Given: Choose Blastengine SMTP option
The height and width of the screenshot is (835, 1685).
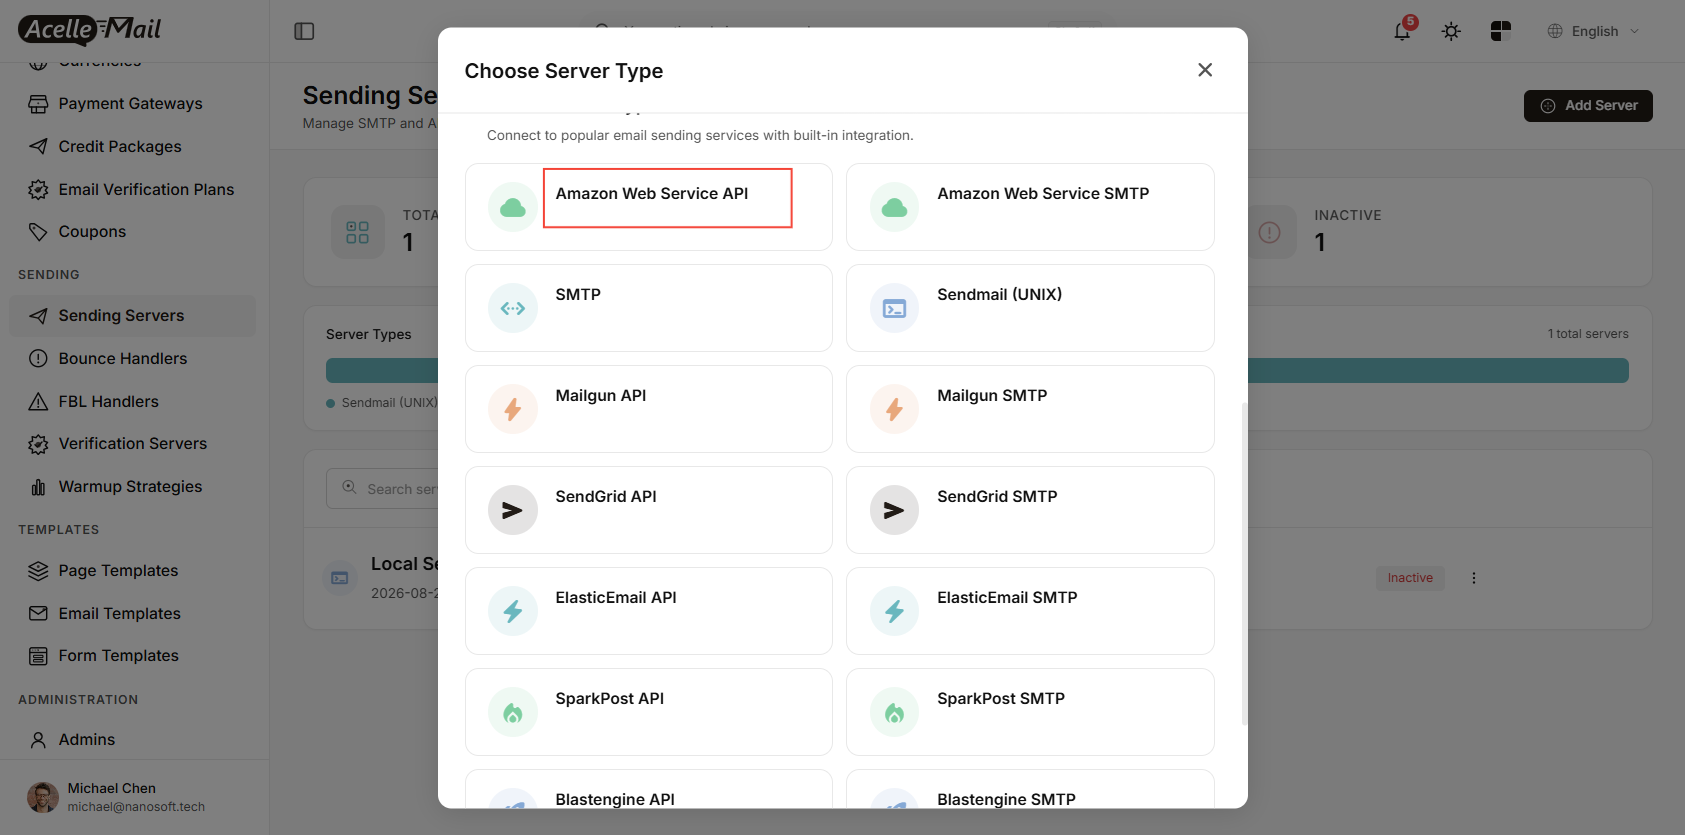Looking at the screenshot, I should (x=1030, y=789).
